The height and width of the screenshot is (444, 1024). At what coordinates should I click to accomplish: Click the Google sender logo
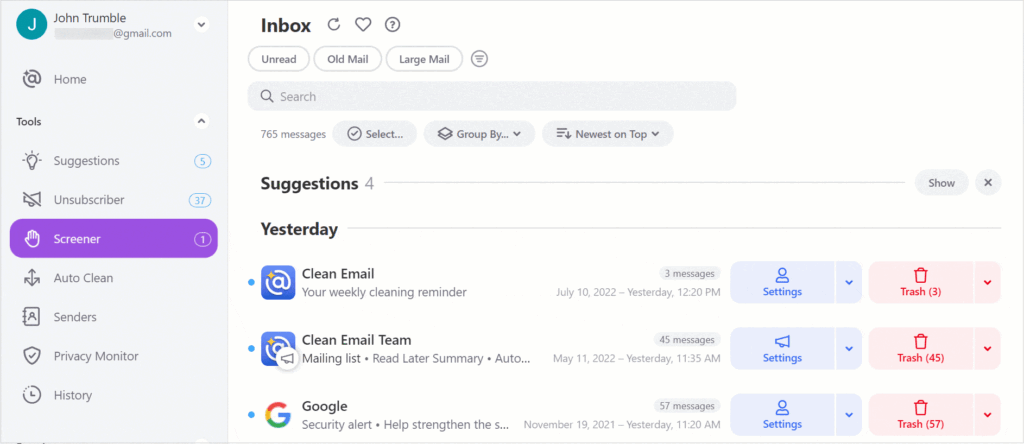(278, 415)
